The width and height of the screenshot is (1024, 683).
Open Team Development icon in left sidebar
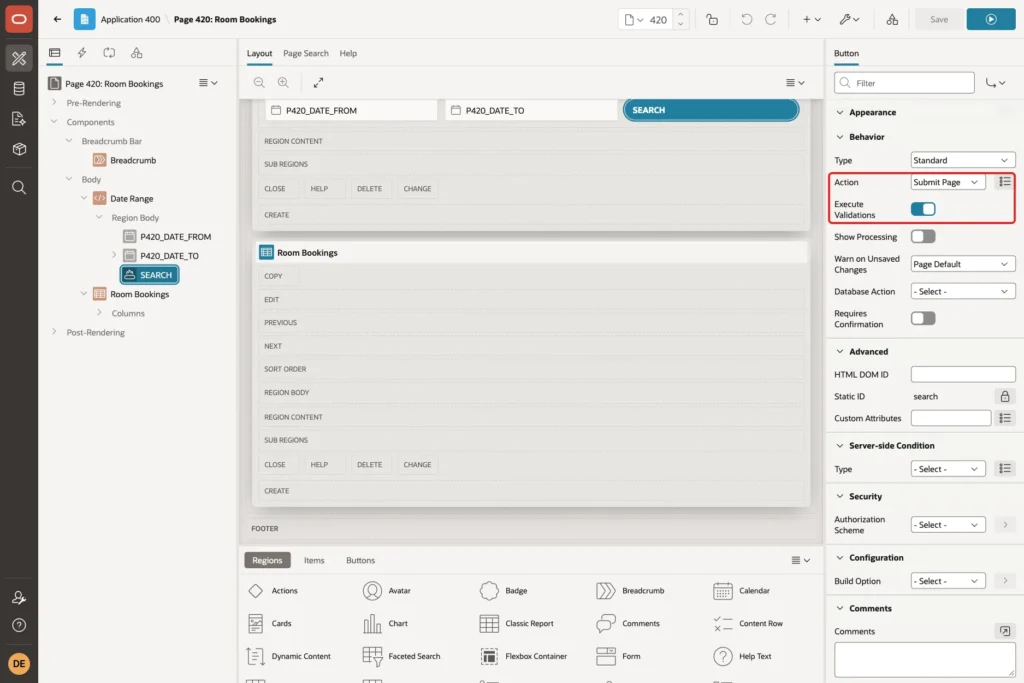[x=19, y=119]
